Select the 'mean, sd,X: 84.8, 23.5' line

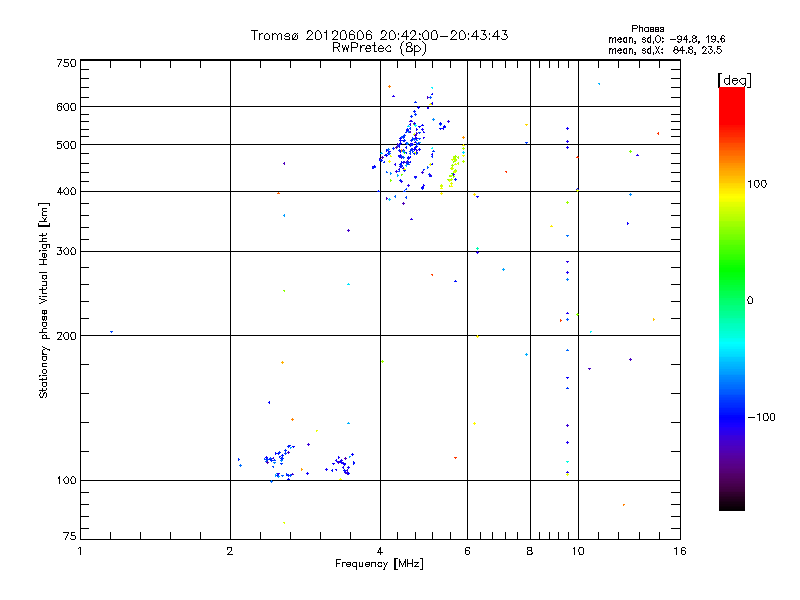665,50
